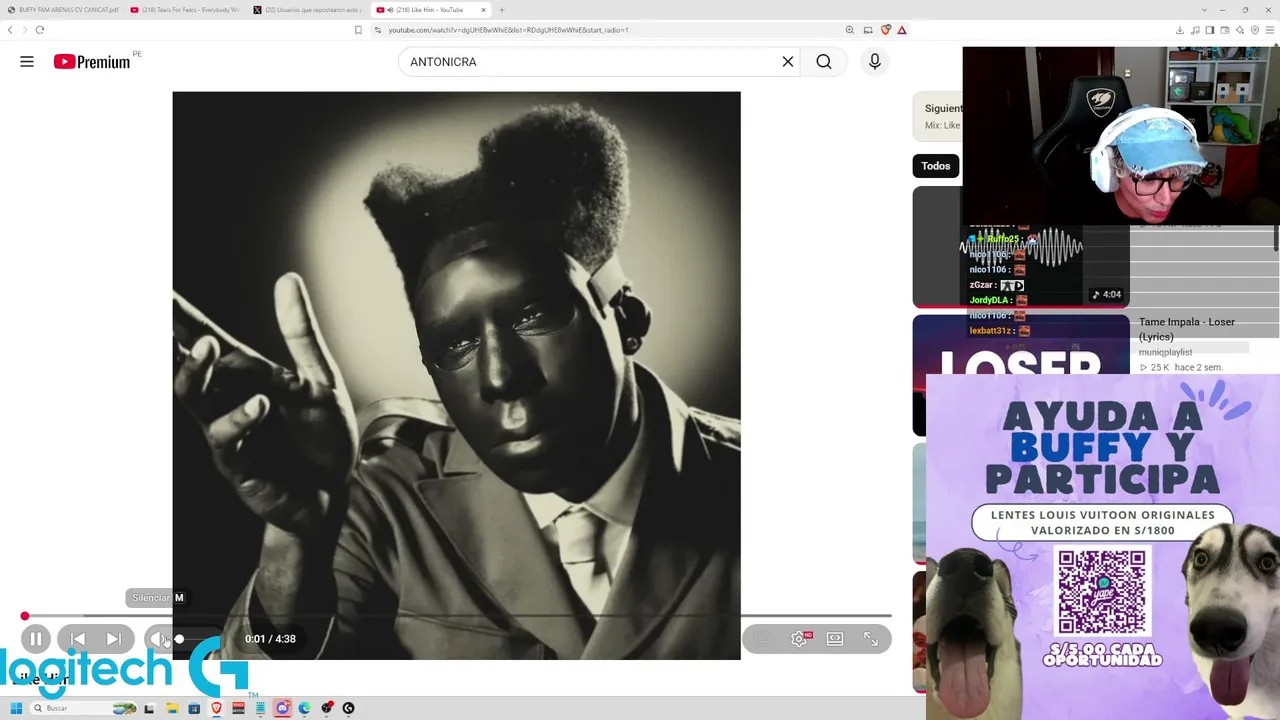The width and height of the screenshot is (1280, 720).
Task: Open the Leo AI sparkle icon
Action: tap(1240, 30)
